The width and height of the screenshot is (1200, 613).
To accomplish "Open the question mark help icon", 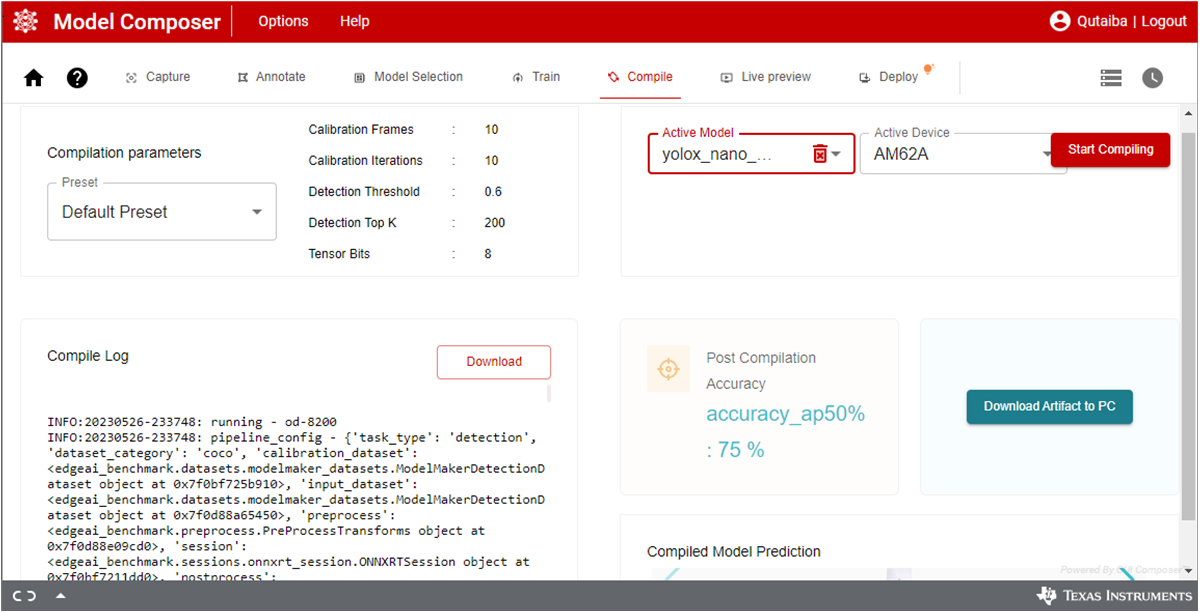I will coord(77,78).
